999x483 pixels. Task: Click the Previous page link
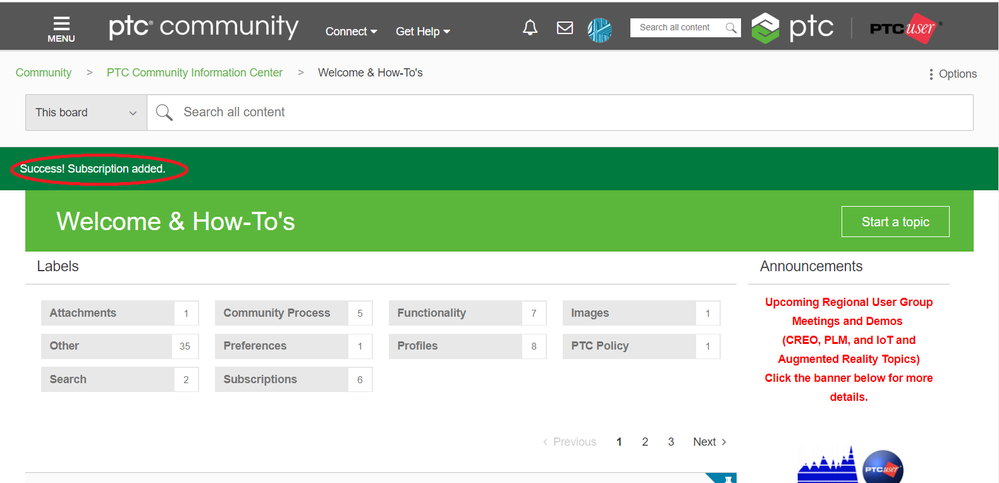click(570, 442)
